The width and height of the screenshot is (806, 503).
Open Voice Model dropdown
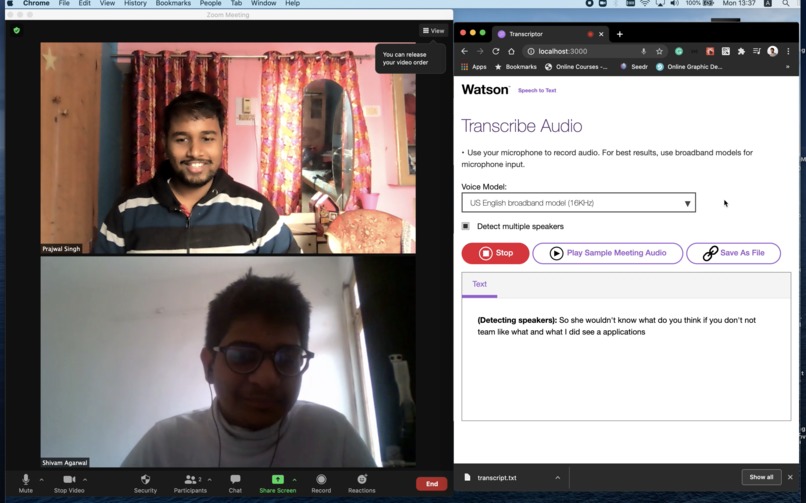coord(578,202)
